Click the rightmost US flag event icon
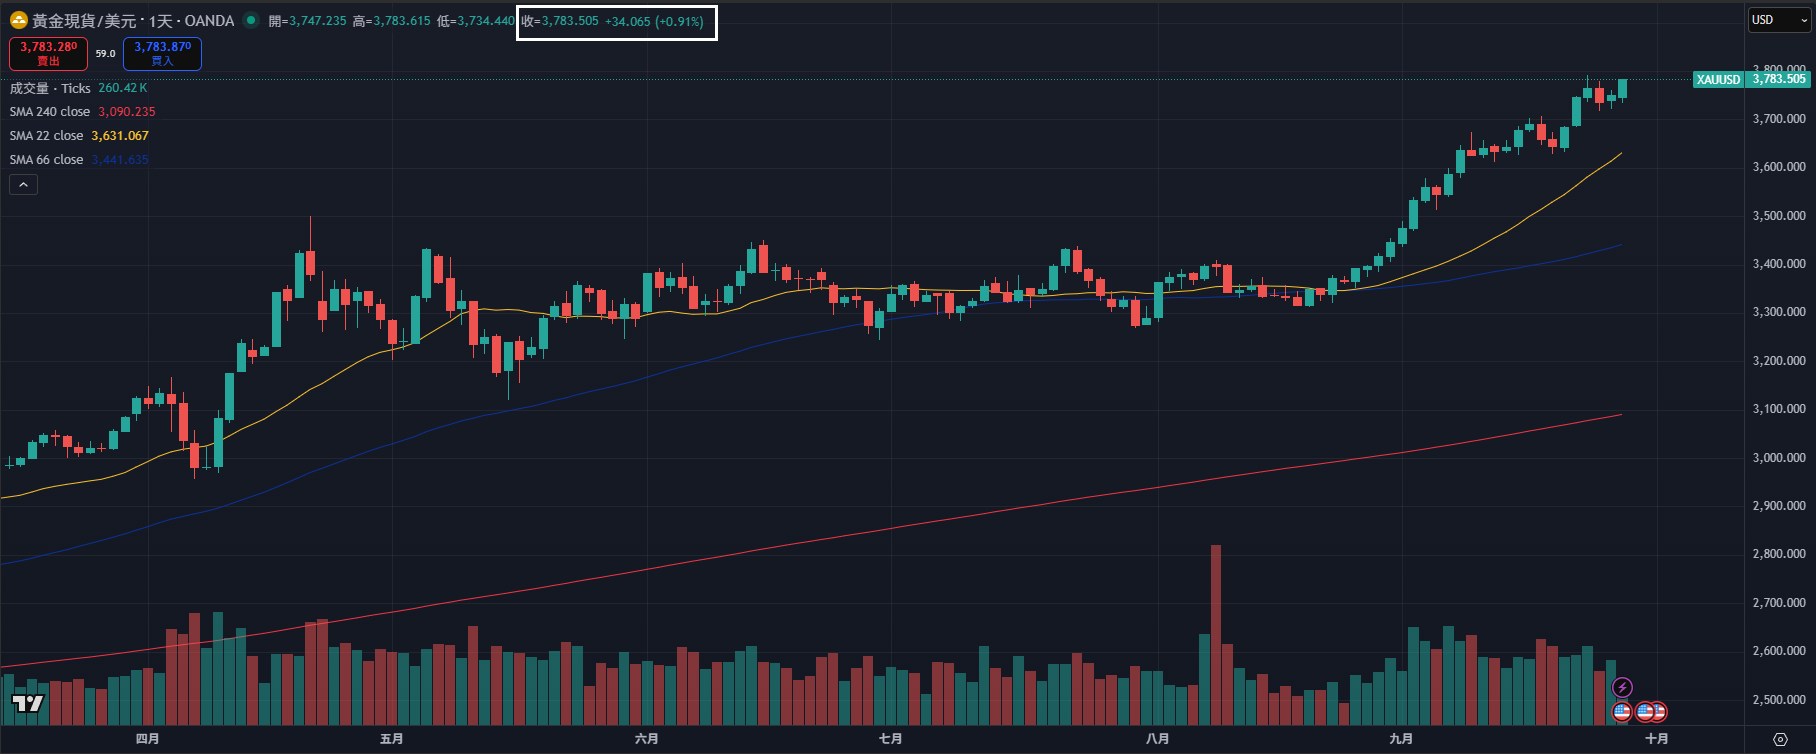Screen dimensions: 1816x754 click(x=1659, y=712)
